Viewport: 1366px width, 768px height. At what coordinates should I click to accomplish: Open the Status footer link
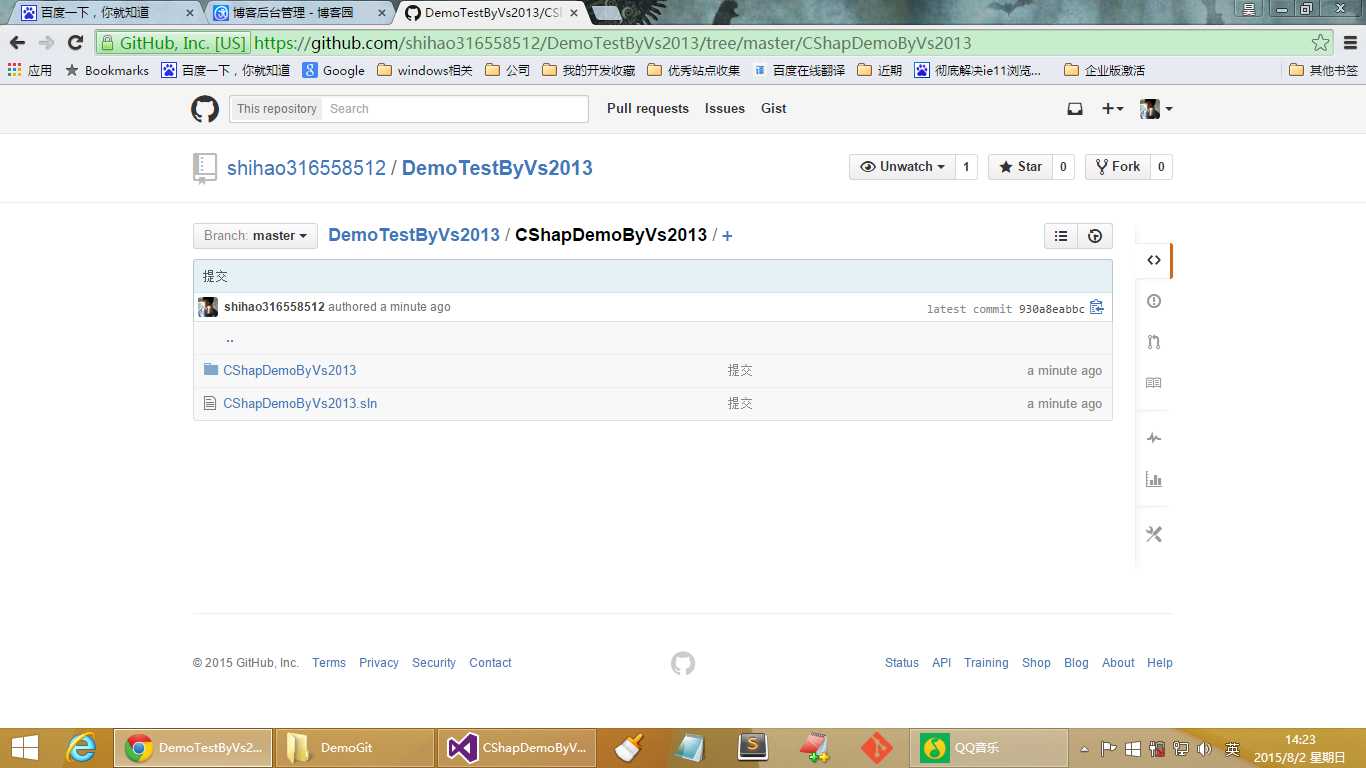pyautogui.click(x=902, y=663)
